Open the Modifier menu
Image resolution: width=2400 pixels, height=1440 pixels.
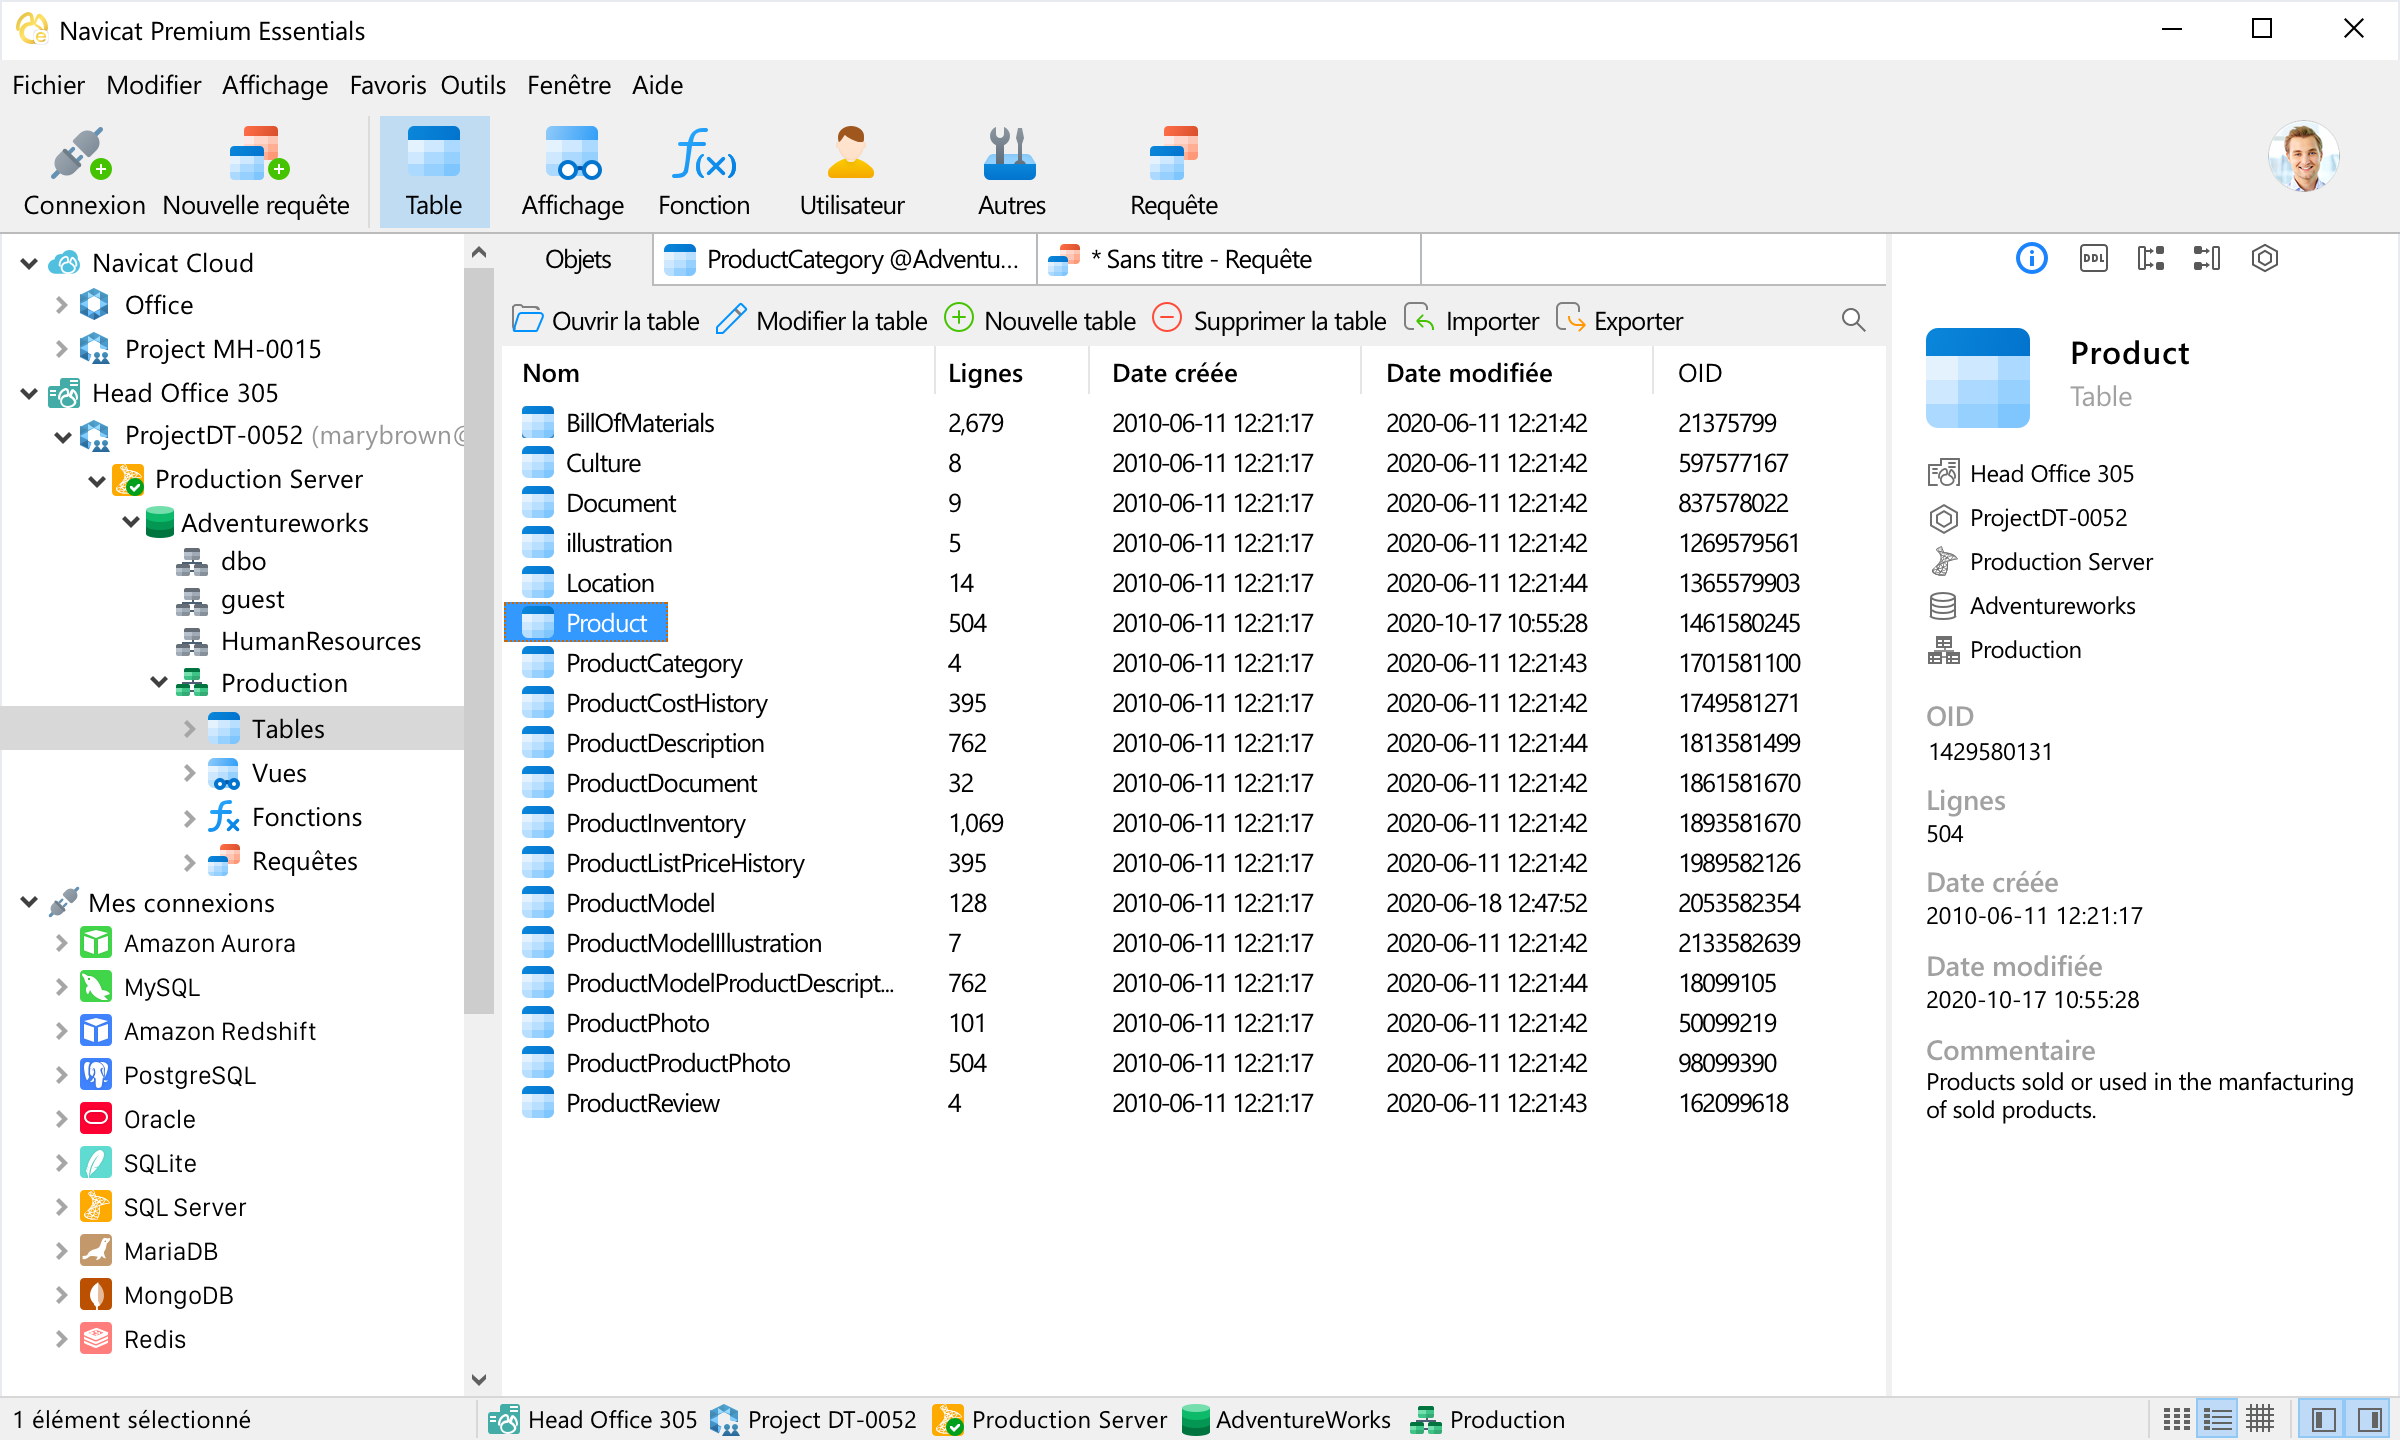point(153,85)
